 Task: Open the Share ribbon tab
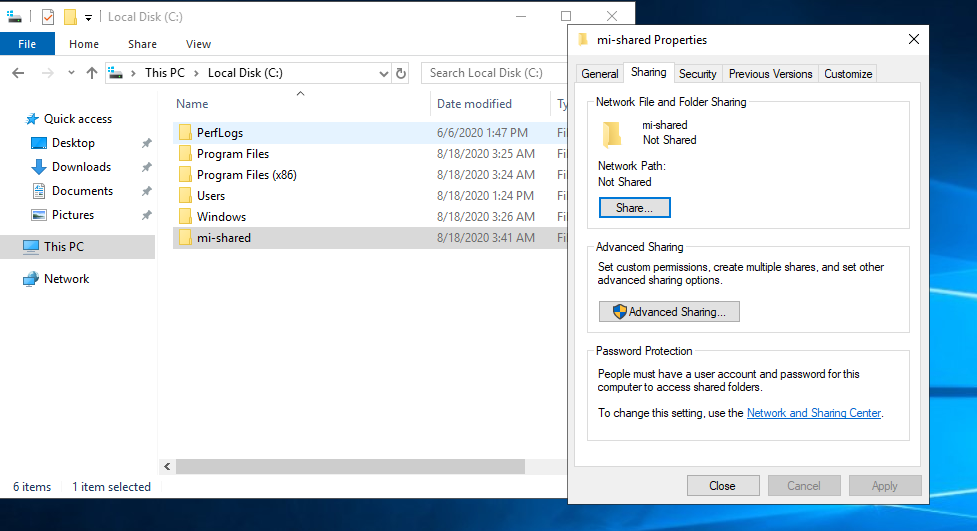point(142,44)
